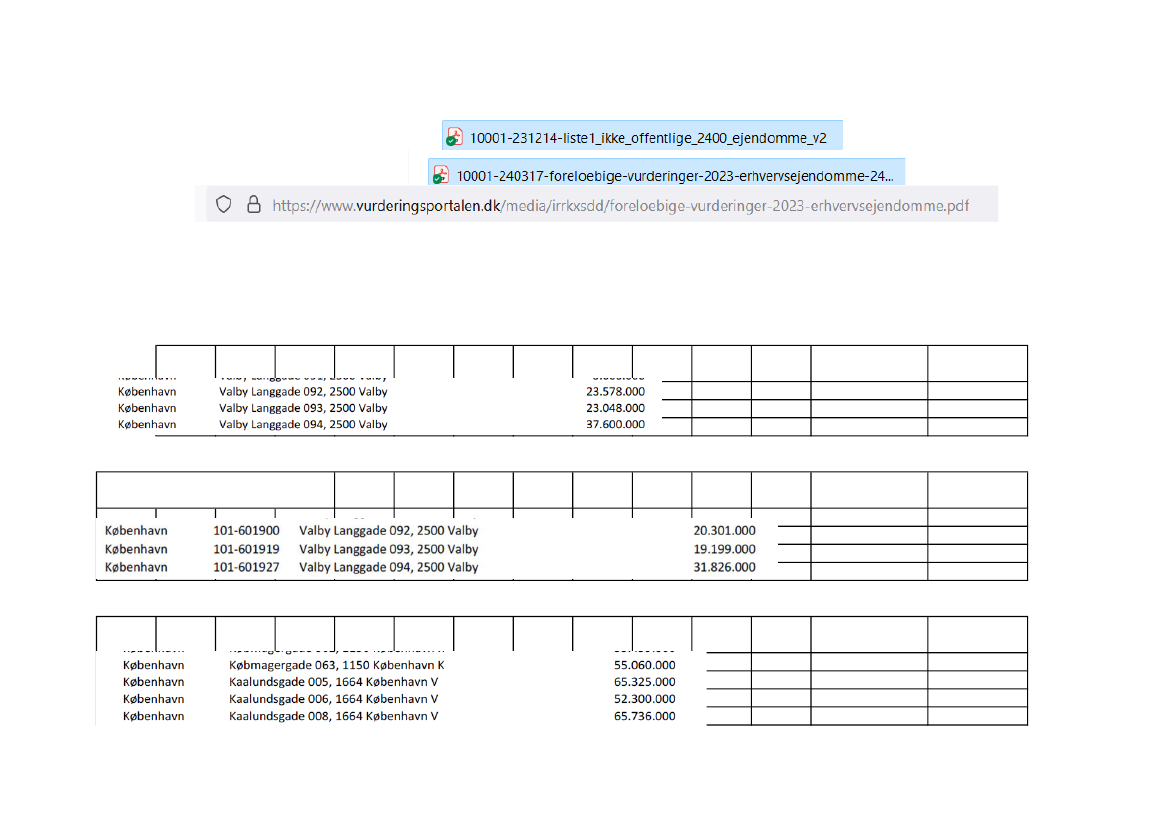Image resolution: width=1169 pixels, height=827 pixels.
Task: Click the vurderingsportalen.dk URL address field
Action: [x=620, y=206]
